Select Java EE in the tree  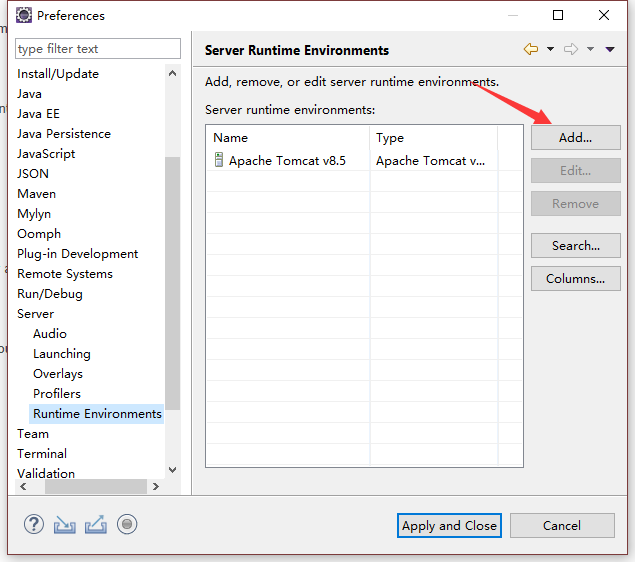click(x=38, y=114)
